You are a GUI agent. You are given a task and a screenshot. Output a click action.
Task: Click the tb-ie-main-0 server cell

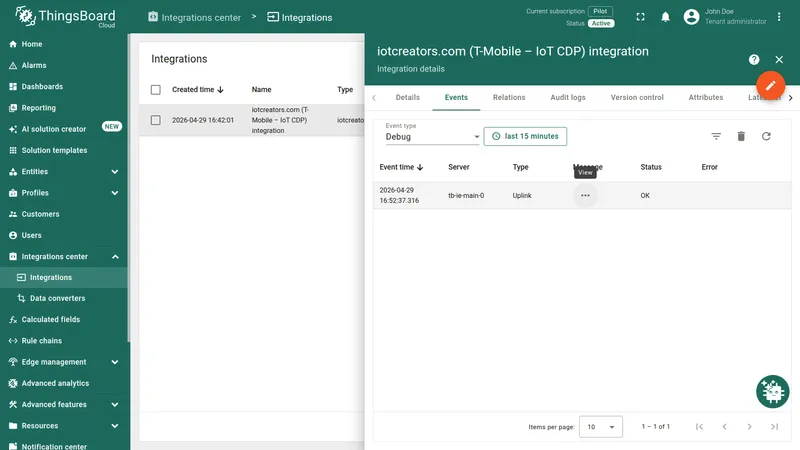[x=466, y=195]
